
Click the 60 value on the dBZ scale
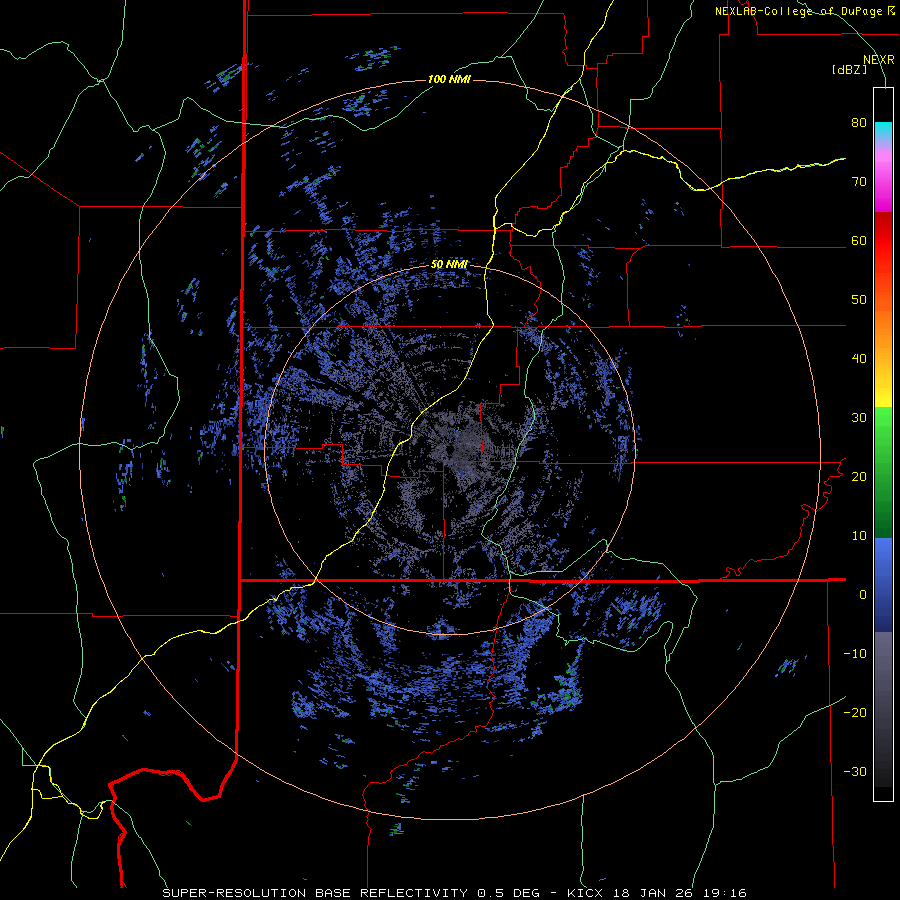click(x=859, y=240)
